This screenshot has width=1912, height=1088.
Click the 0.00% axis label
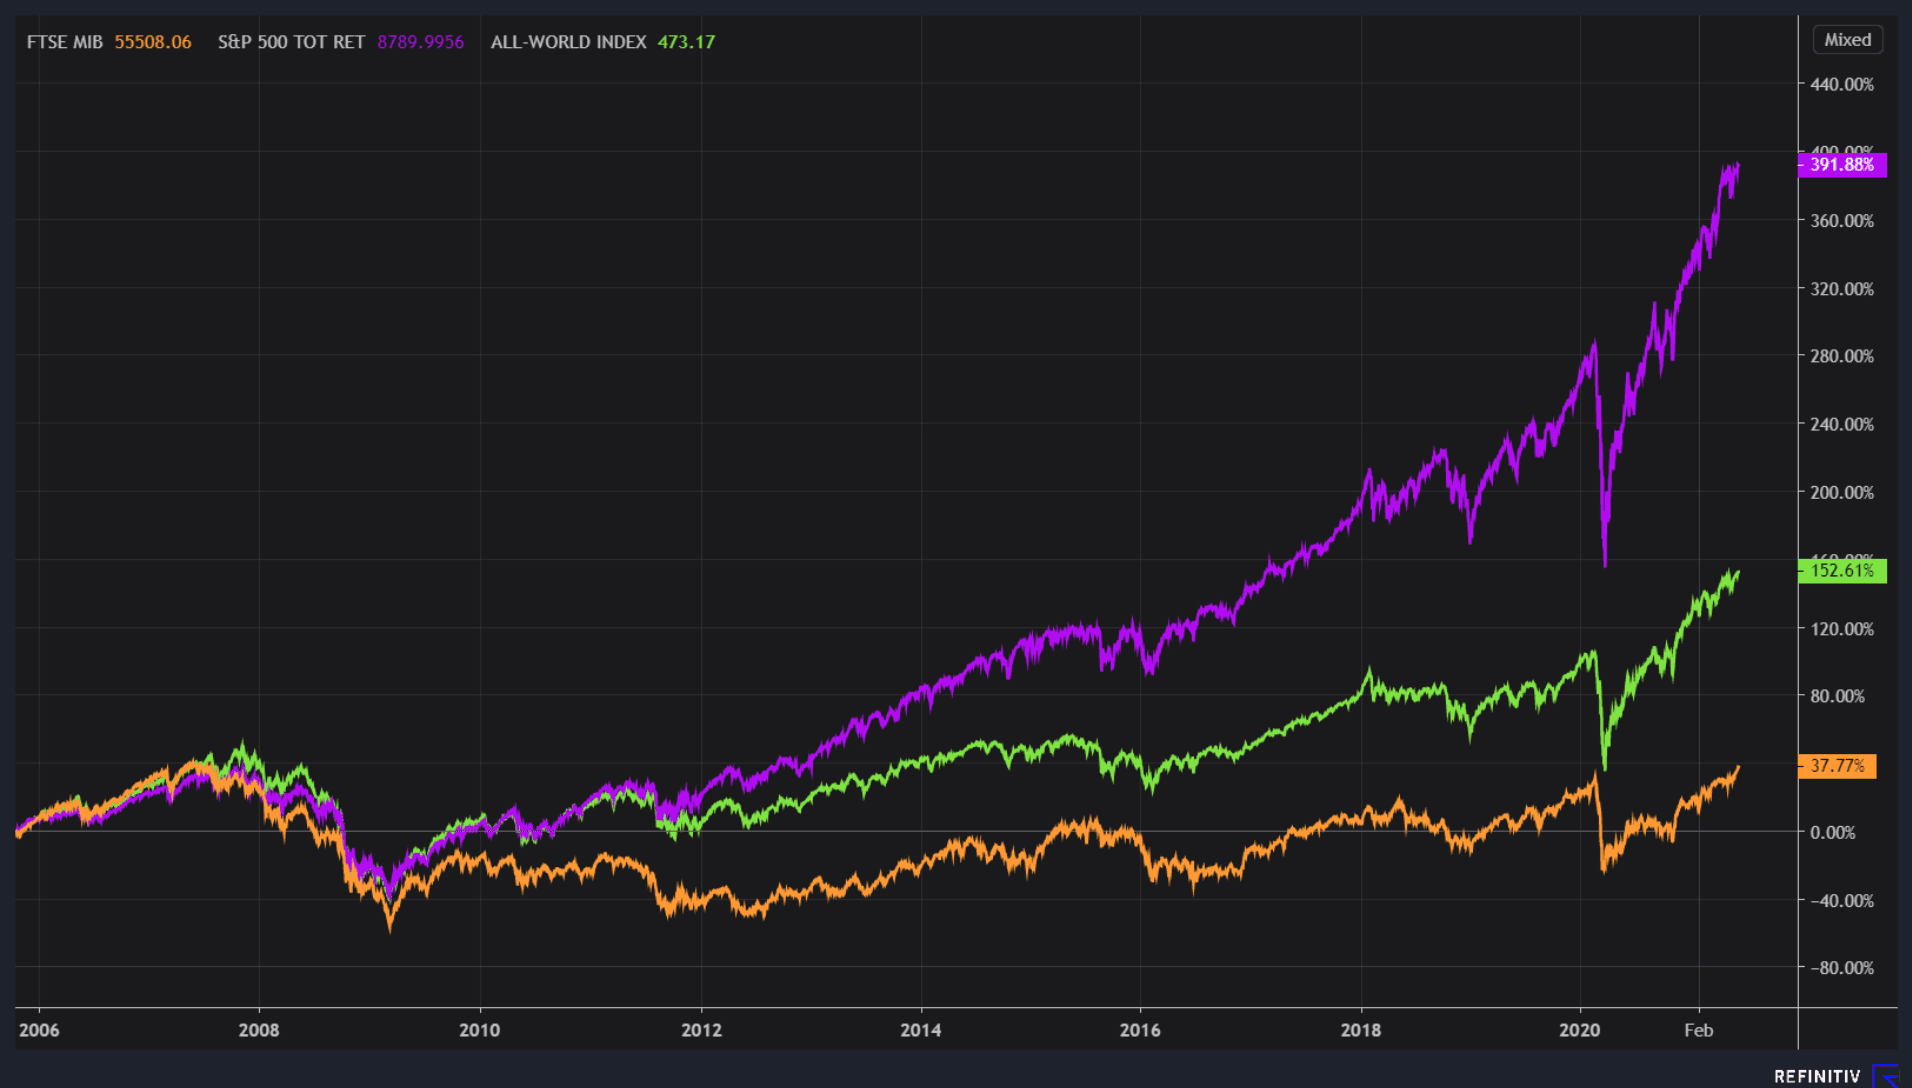(x=1832, y=832)
